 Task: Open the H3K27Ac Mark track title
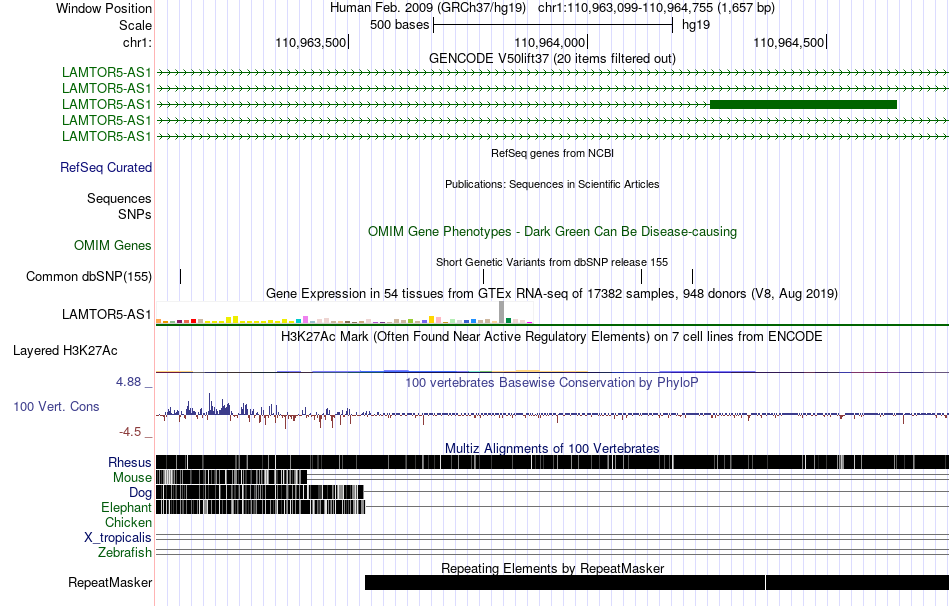(x=552, y=336)
